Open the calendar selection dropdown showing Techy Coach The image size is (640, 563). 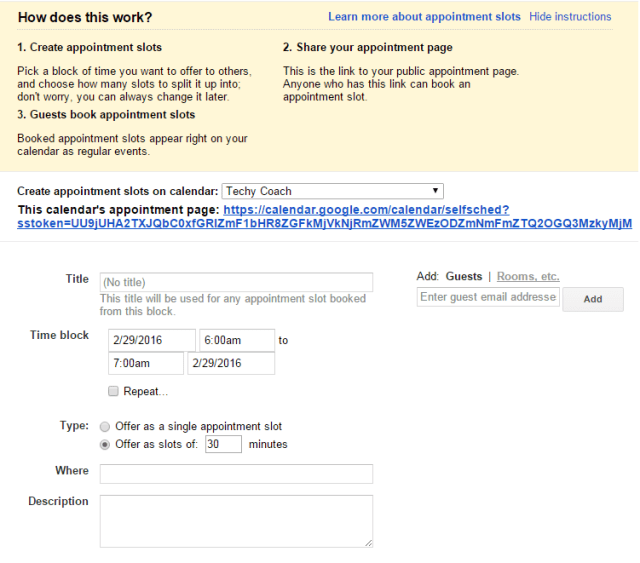[x=332, y=191]
